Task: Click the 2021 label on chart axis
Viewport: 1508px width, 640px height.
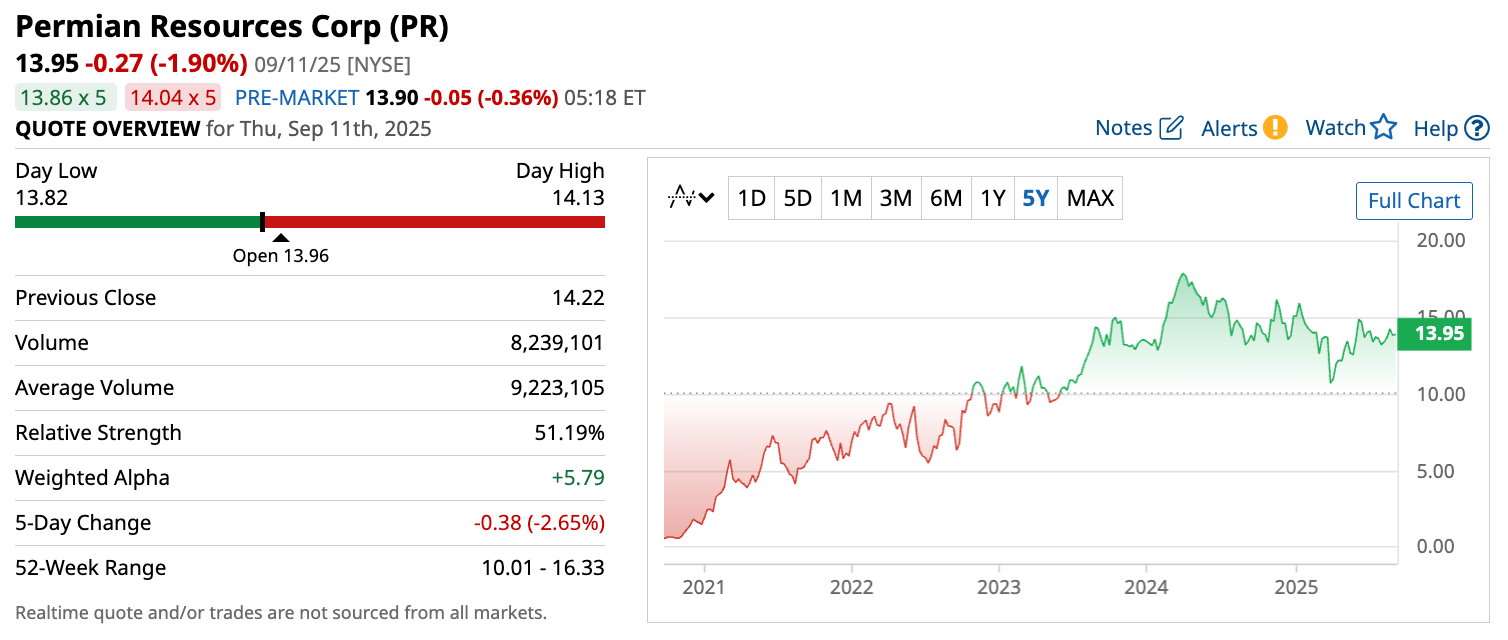Action: pyautogui.click(x=705, y=587)
